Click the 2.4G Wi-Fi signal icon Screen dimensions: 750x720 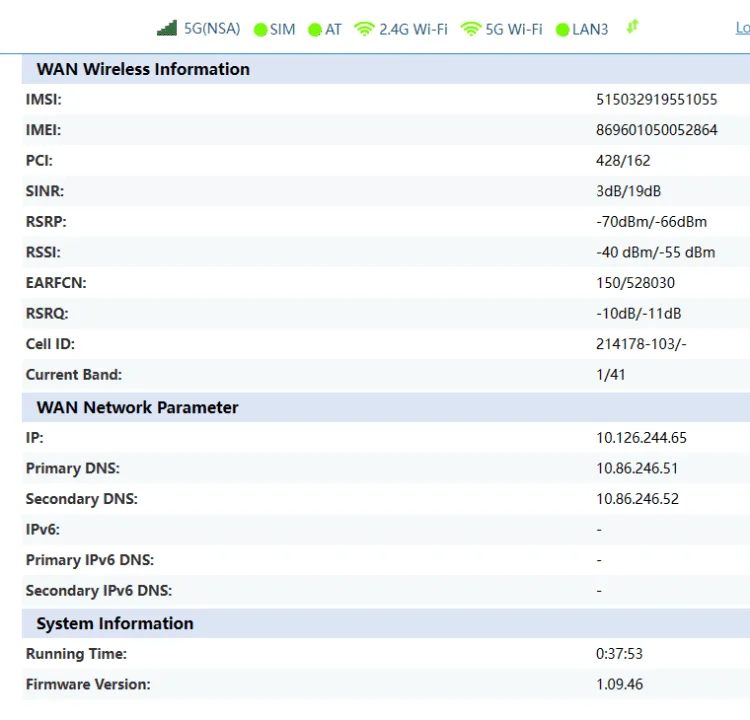pos(364,29)
